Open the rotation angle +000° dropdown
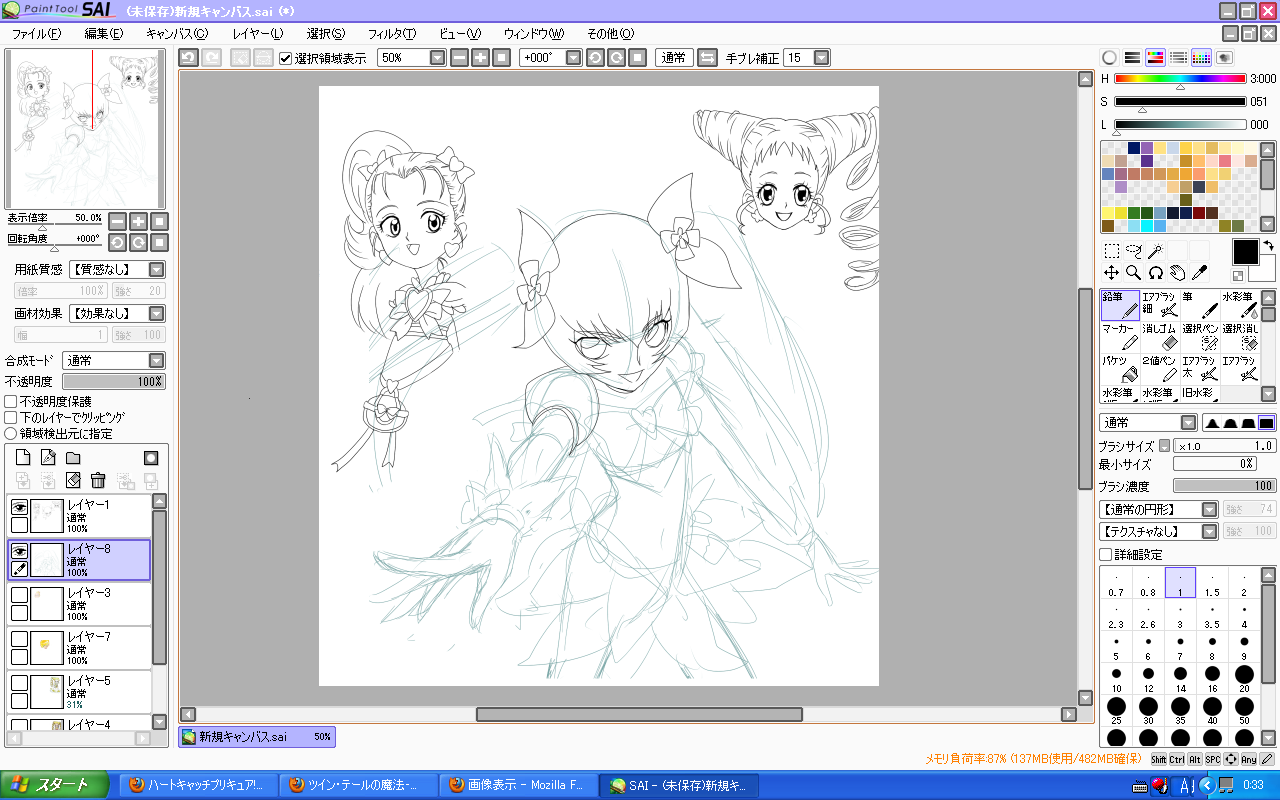The image size is (1280, 800). pos(573,58)
